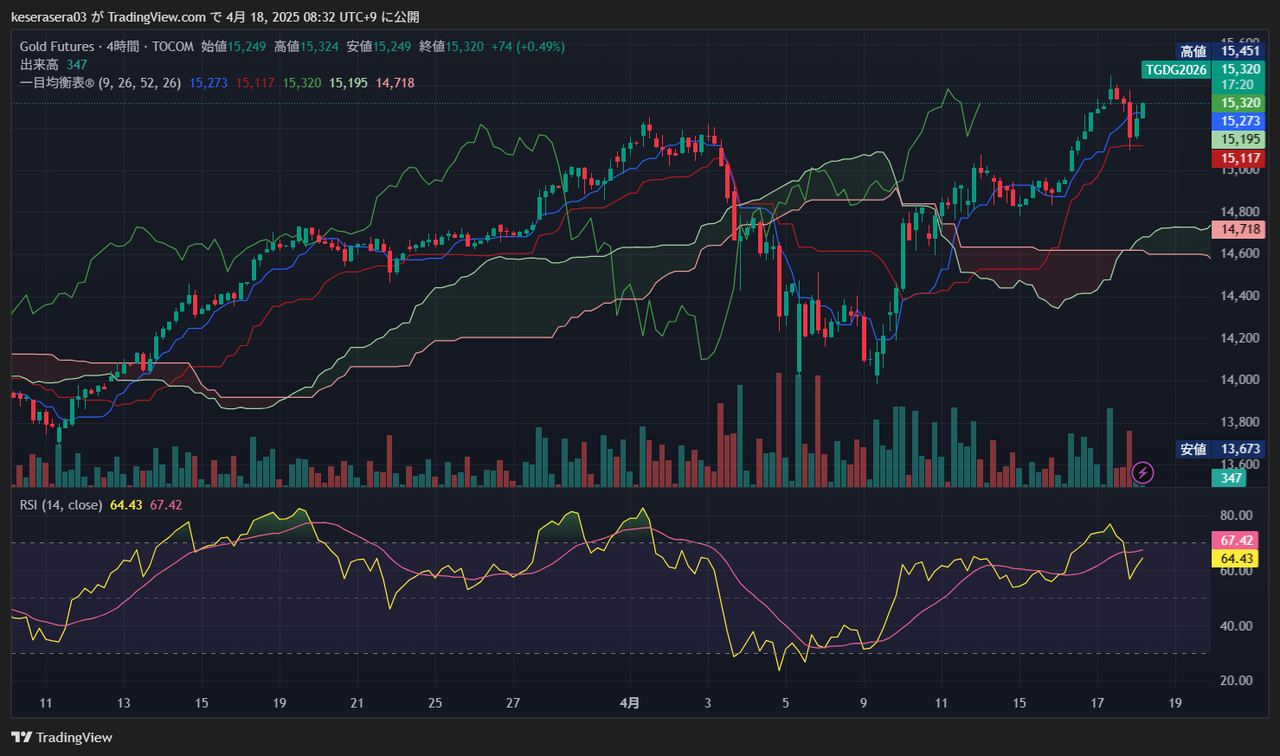Click the 14,200 price scale tick
1280x756 pixels.
tap(1240, 338)
